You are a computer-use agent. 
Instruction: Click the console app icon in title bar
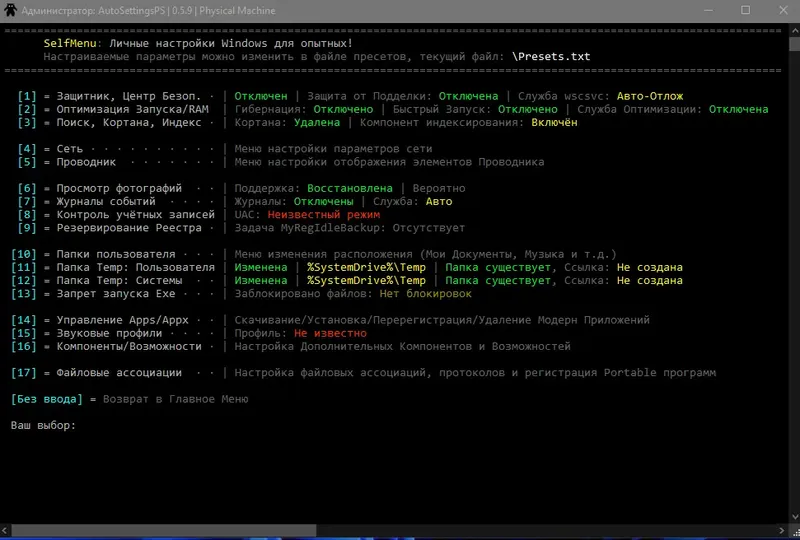[10, 10]
